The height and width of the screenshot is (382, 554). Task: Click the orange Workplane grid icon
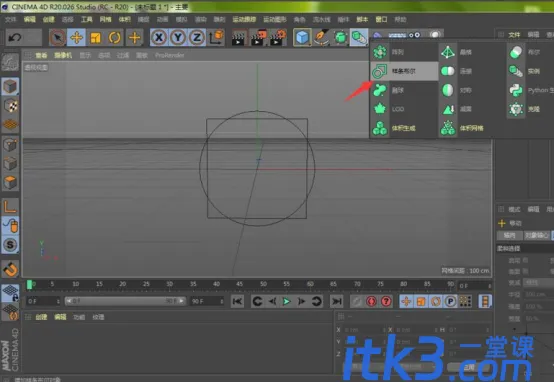tap(10, 124)
